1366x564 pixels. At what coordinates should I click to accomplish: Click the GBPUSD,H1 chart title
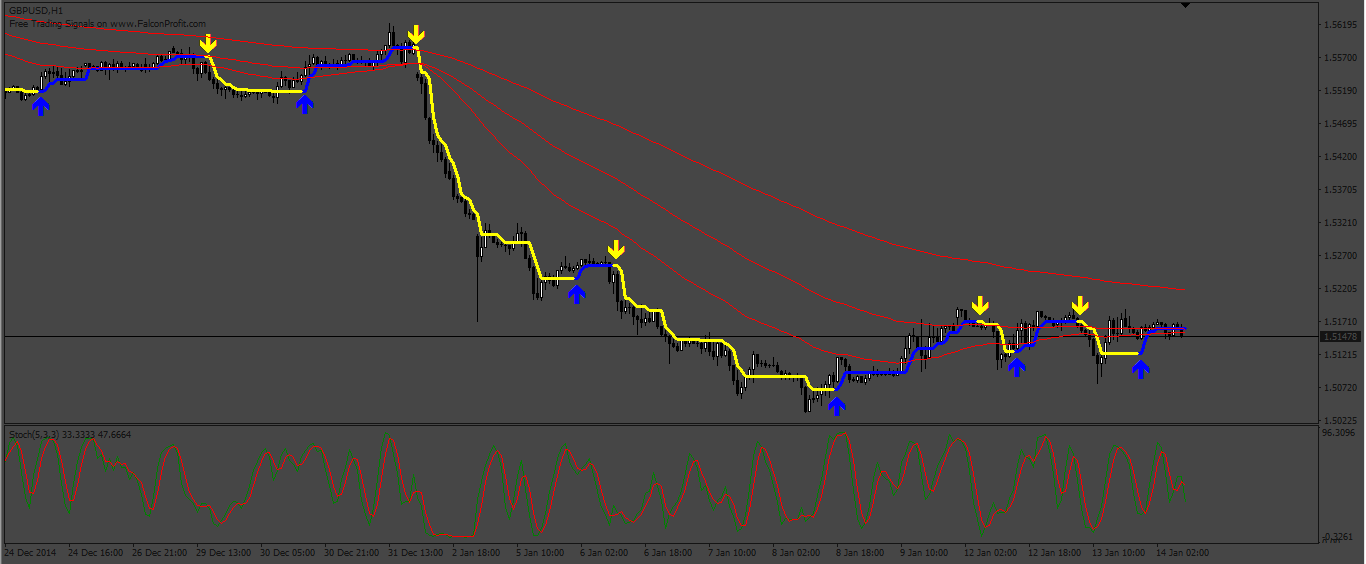click(x=36, y=10)
